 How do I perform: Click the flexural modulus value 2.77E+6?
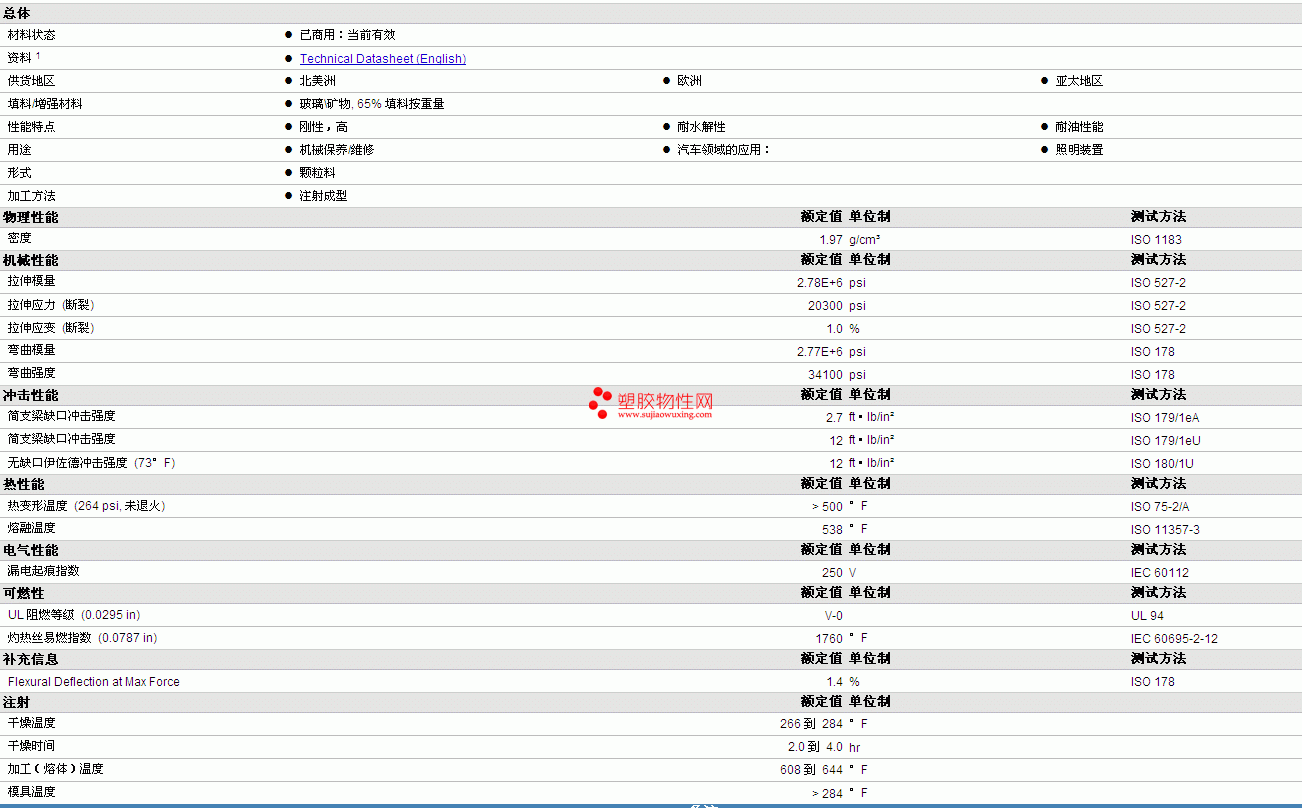click(820, 352)
